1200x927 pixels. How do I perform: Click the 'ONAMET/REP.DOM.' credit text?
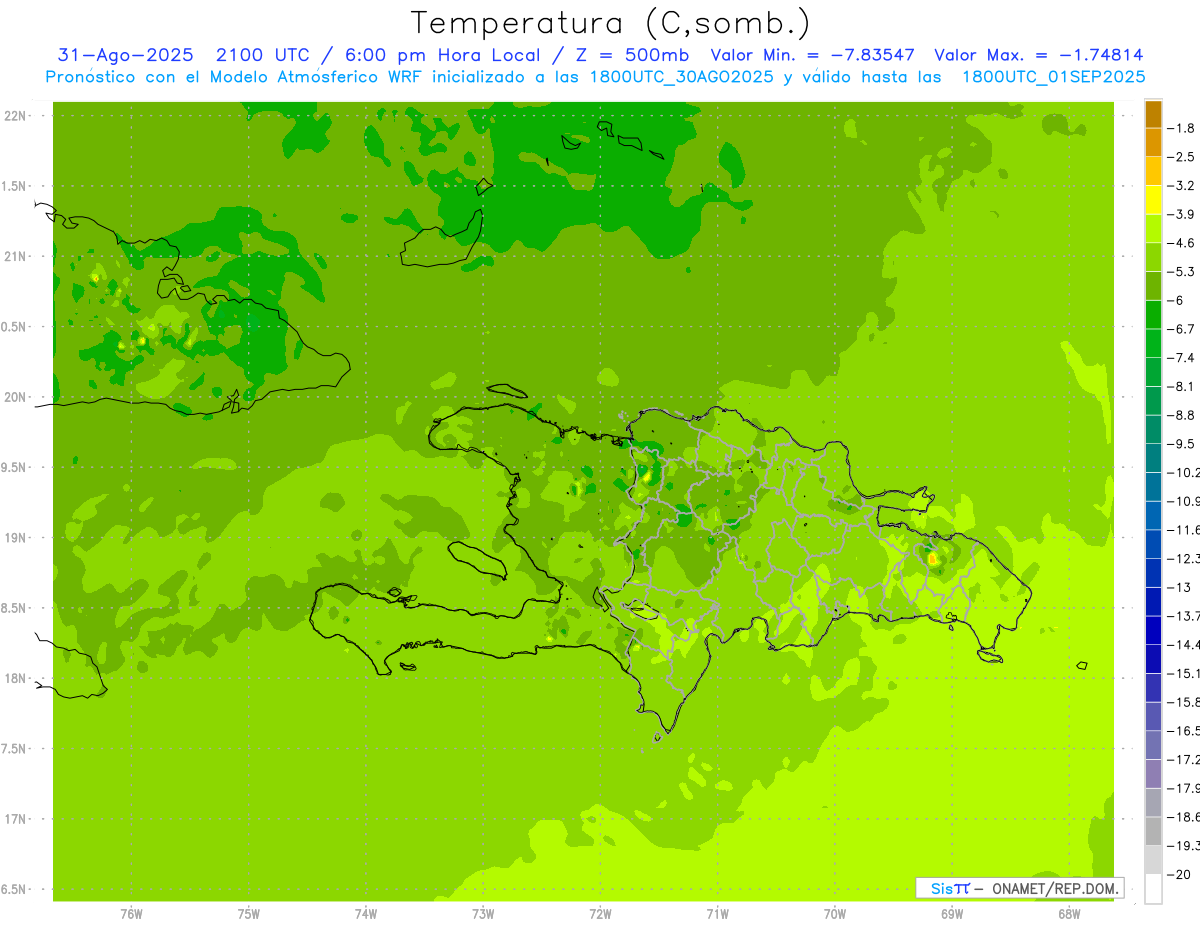[1054, 888]
